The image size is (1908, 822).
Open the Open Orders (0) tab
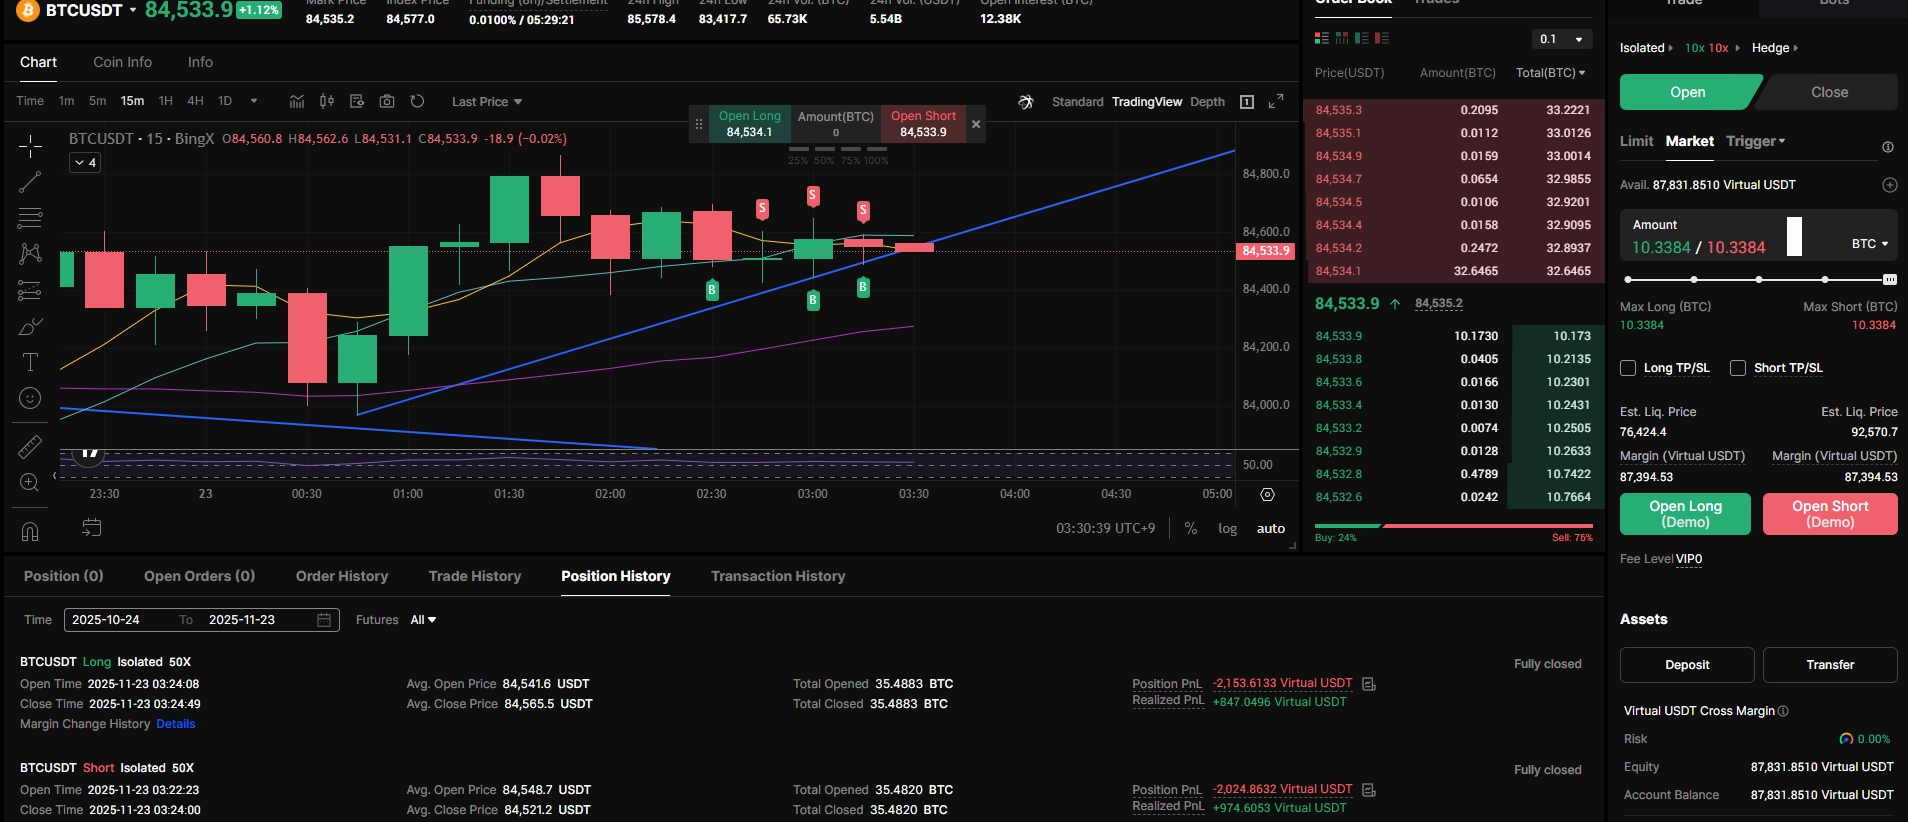[199, 576]
